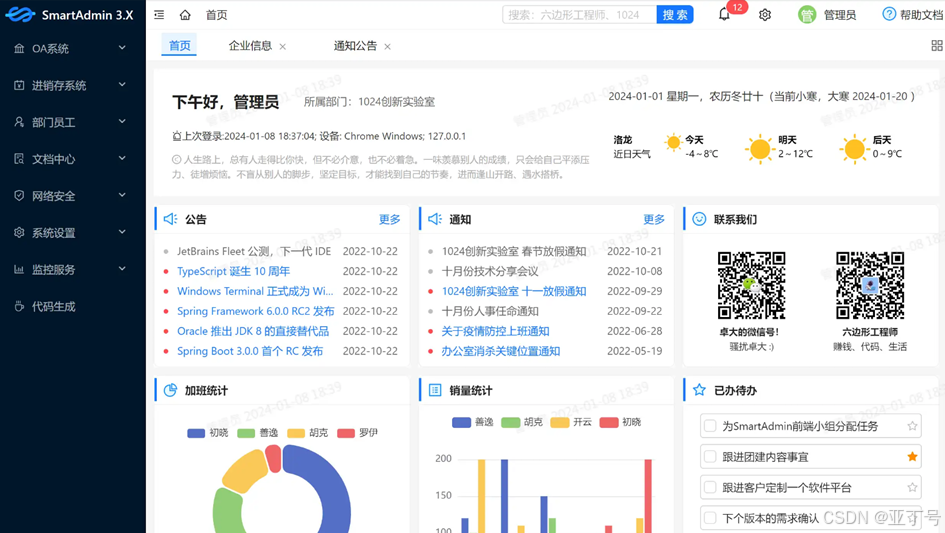Click the 网络安全 shield icon
The width and height of the screenshot is (945, 533).
(x=19, y=195)
